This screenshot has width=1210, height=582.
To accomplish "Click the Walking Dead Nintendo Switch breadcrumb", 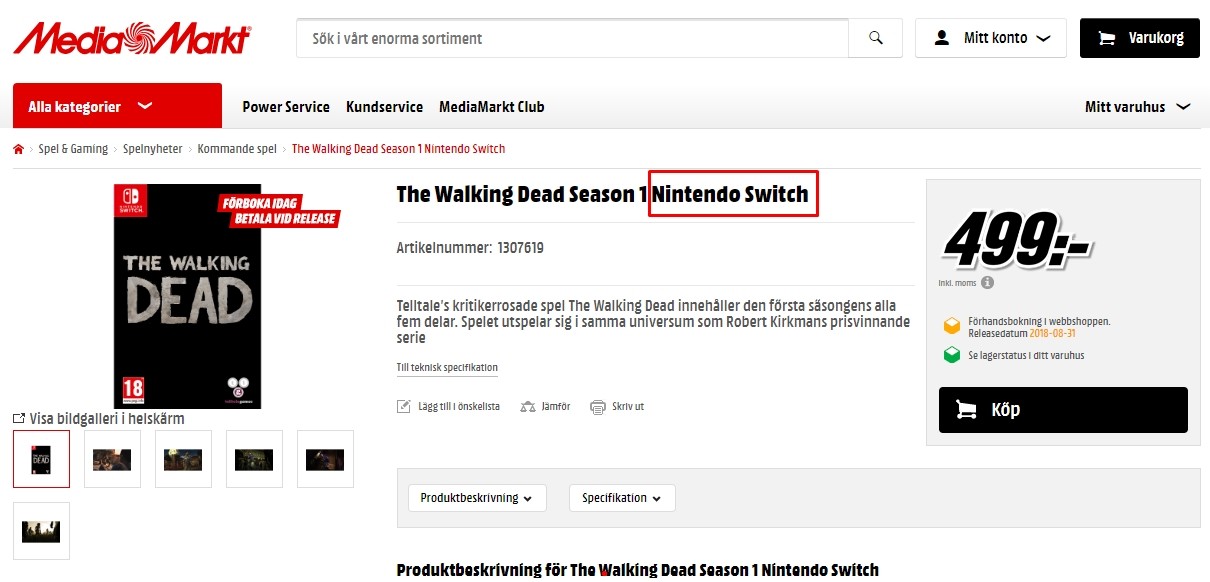I will click(x=398, y=149).
